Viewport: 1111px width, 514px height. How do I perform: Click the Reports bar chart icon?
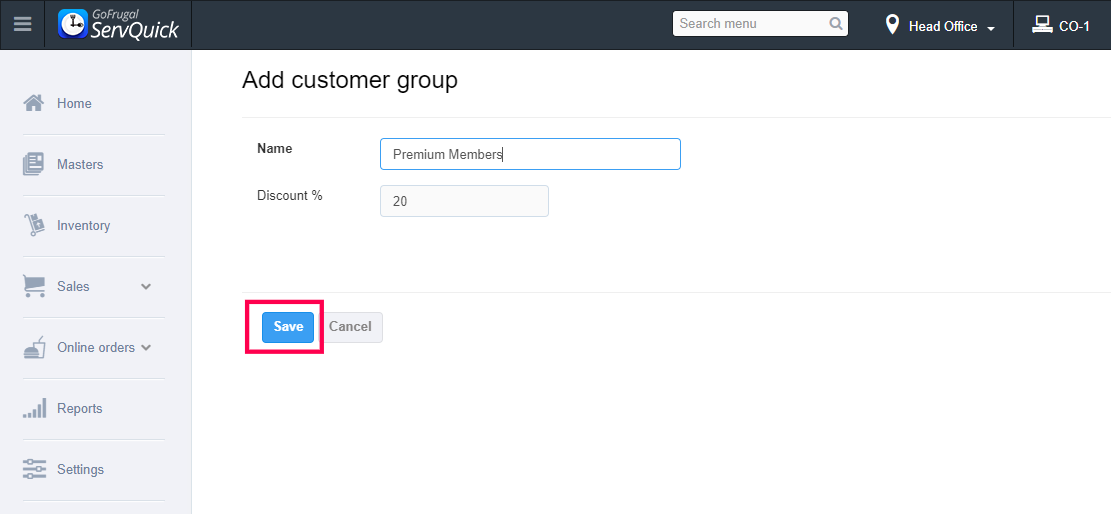pyautogui.click(x=34, y=408)
